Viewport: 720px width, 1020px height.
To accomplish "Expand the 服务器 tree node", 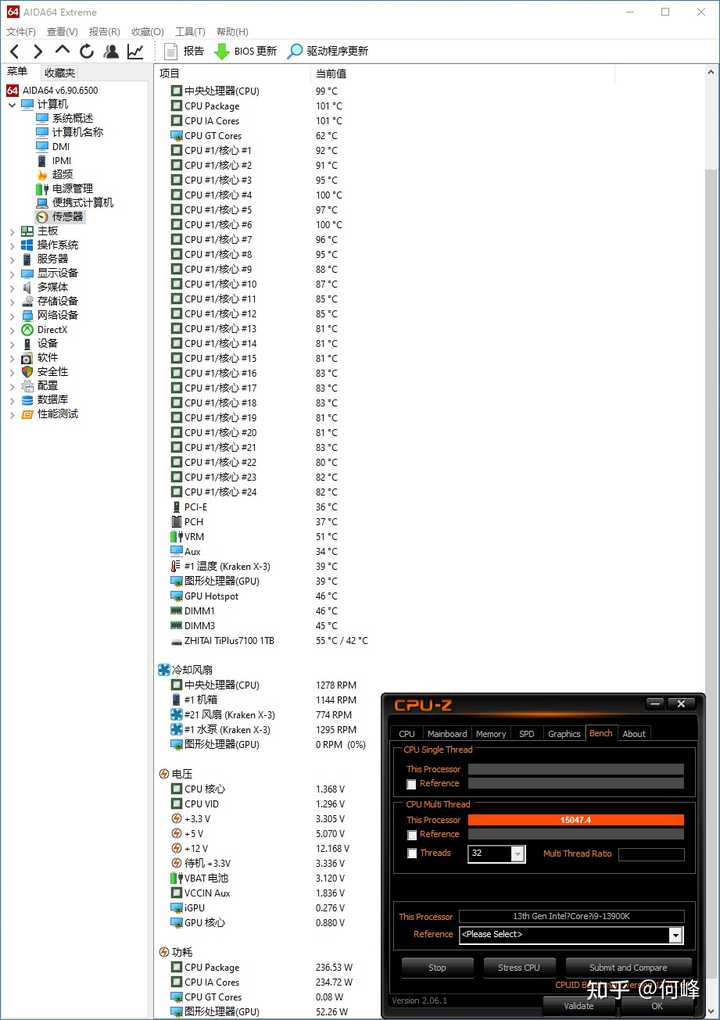I will pyautogui.click(x=12, y=259).
